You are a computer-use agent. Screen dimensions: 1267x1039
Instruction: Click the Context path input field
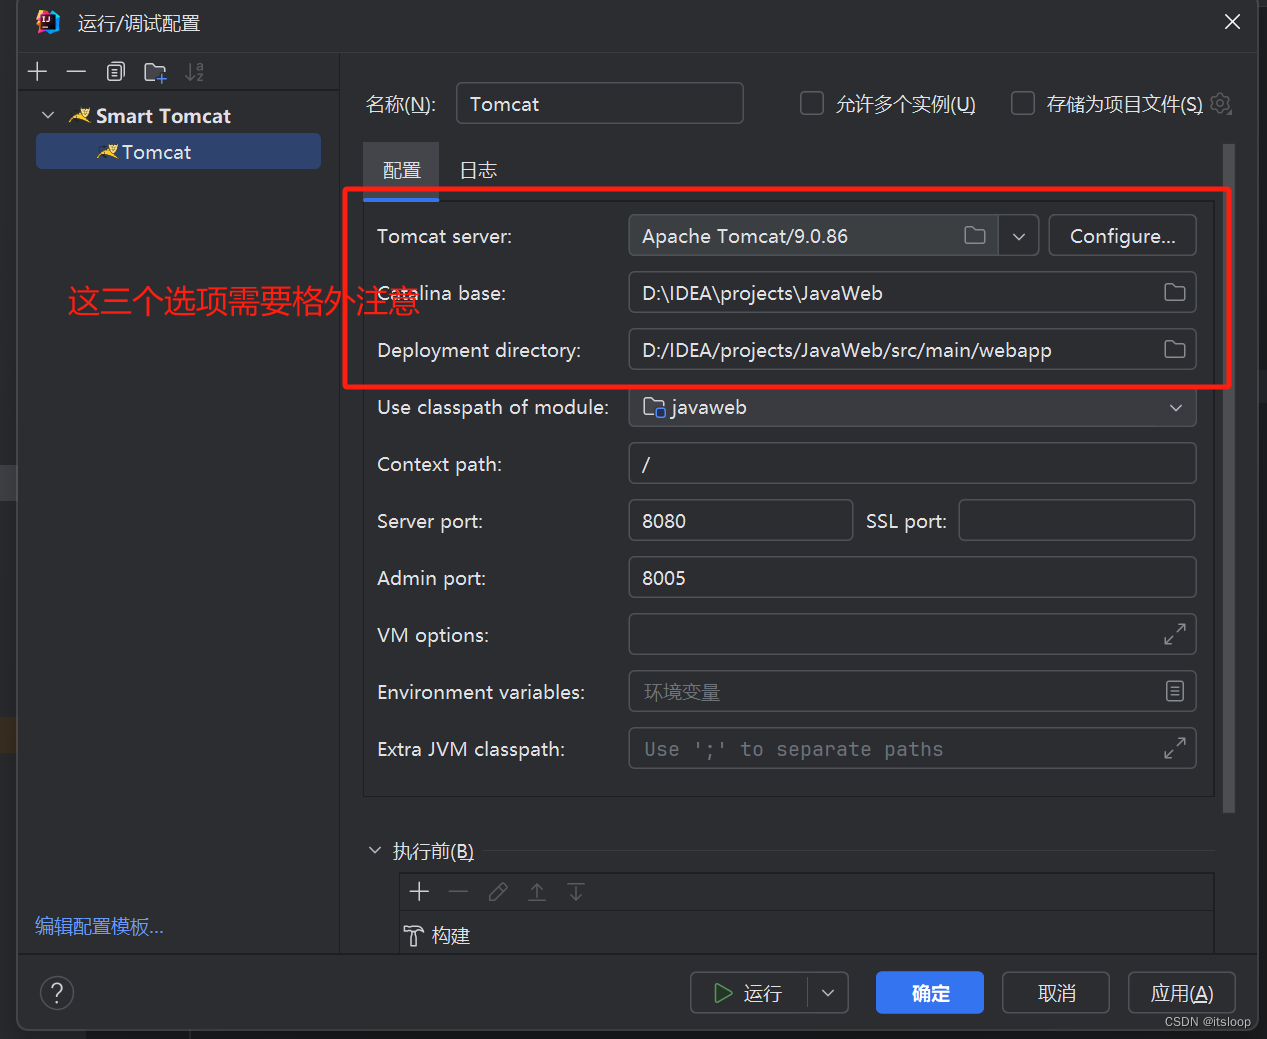coord(912,464)
